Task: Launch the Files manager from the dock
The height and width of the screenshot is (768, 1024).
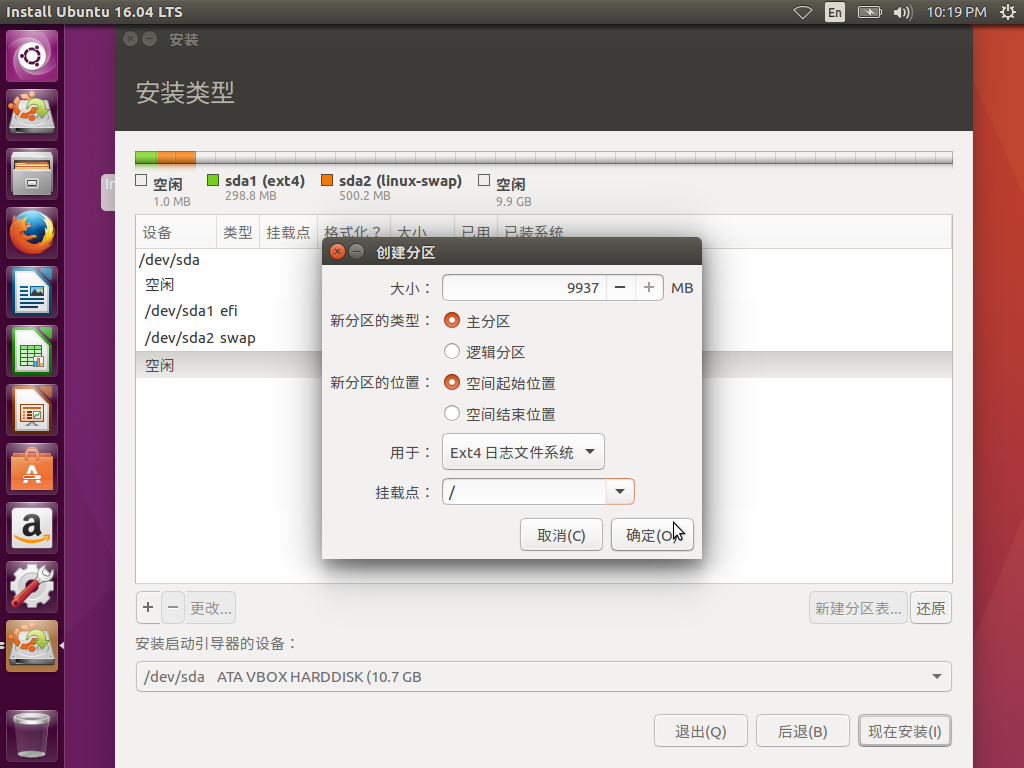Action: click(32, 174)
